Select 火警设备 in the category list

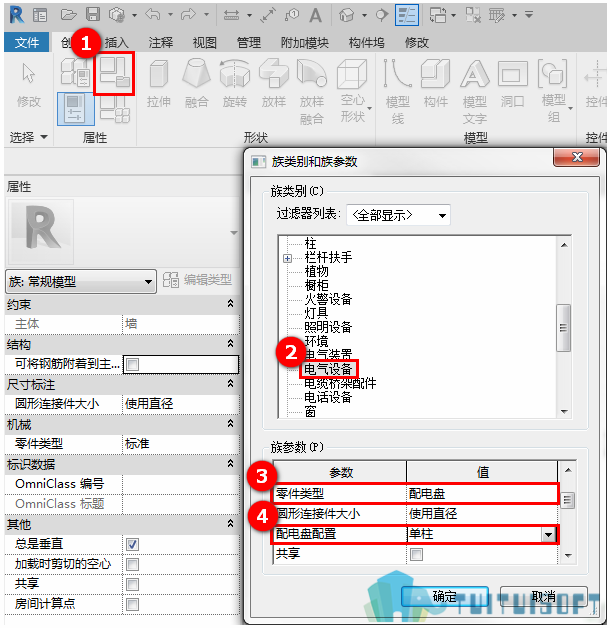click(328, 299)
